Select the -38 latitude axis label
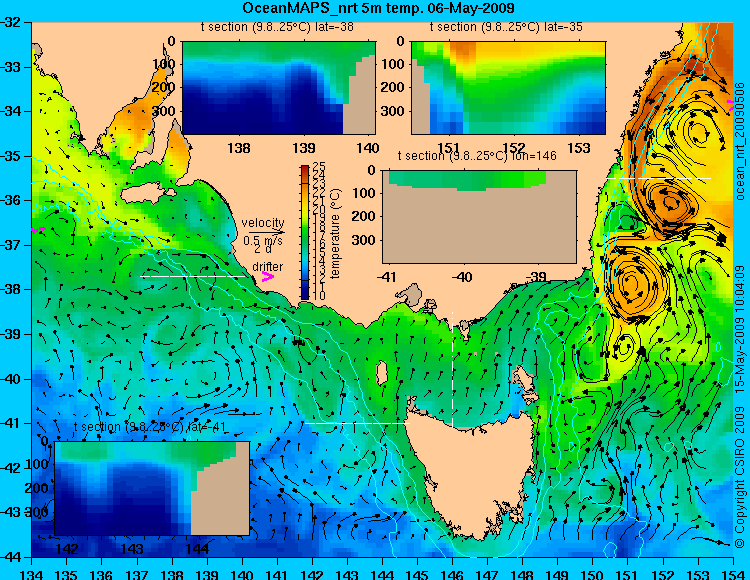This screenshot has height=580, width=750. (x=11, y=289)
